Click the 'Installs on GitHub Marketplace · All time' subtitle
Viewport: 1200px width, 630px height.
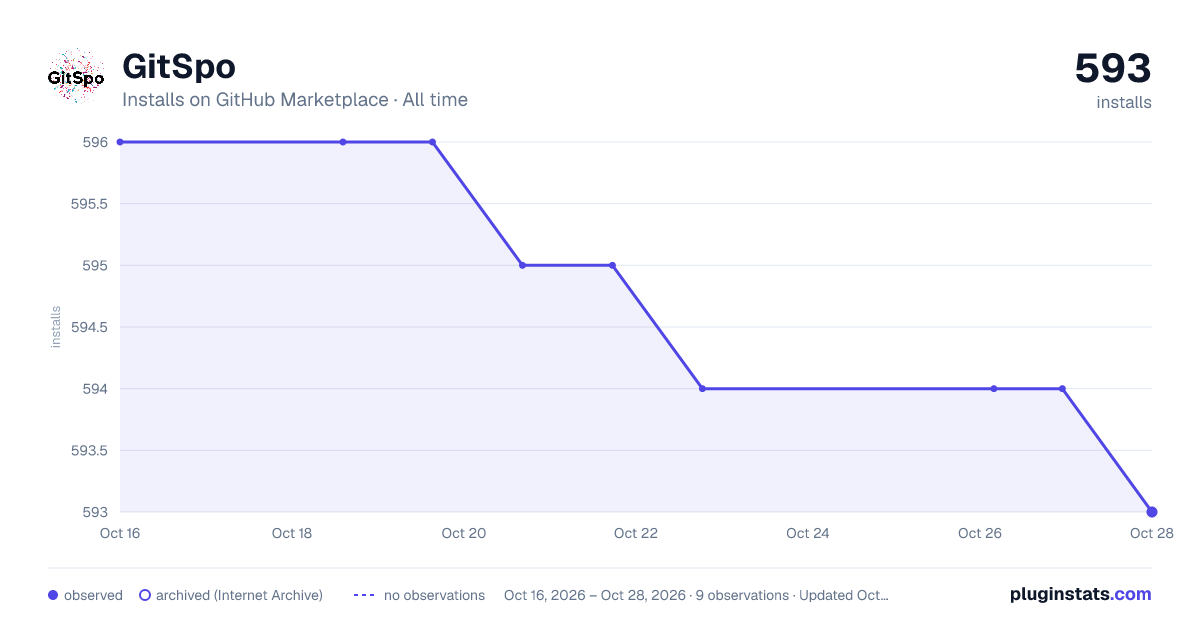click(x=295, y=100)
